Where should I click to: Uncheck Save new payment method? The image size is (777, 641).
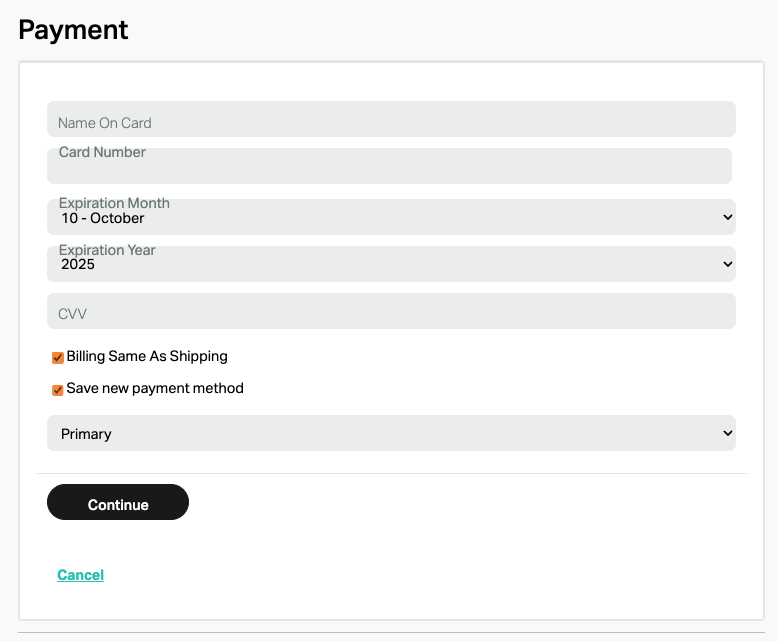[x=57, y=390]
